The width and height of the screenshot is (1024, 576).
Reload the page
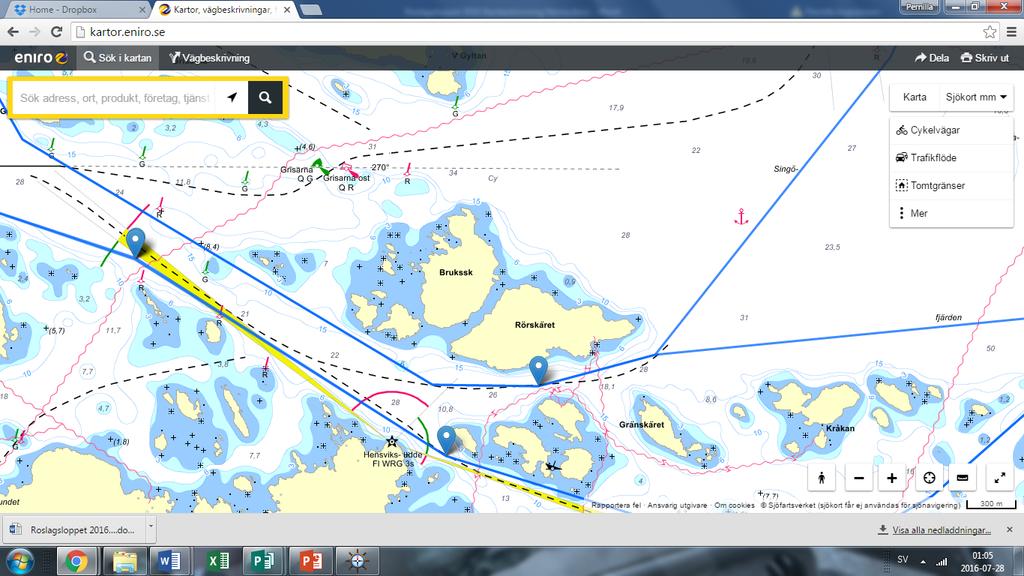[x=57, y=31]
